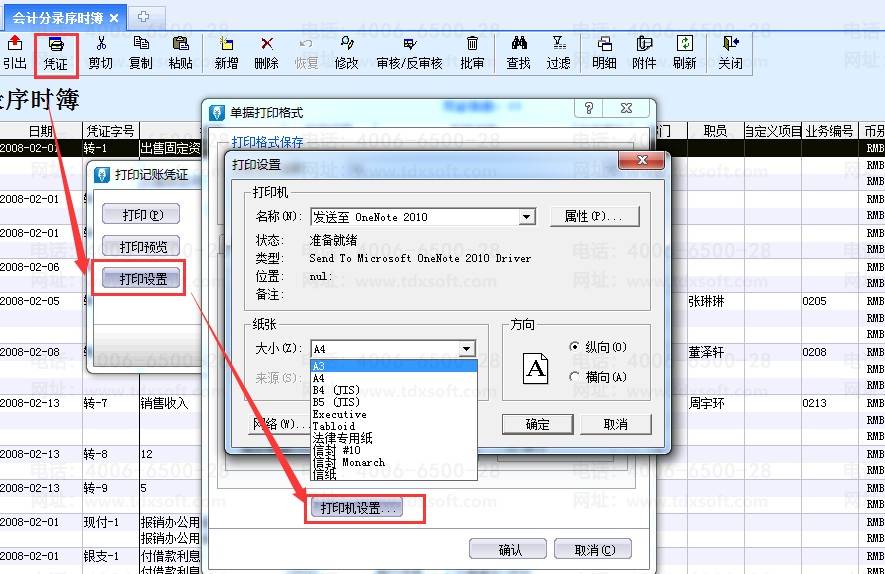Click the 凭证 print voucher toolbar icon
This screenshot has height=574, width=885.
point(56,44)
